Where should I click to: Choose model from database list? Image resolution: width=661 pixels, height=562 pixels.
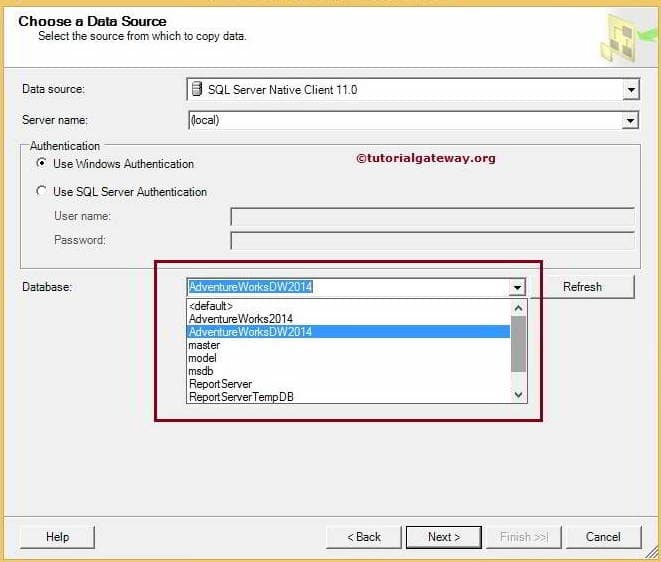tap(348, 358)
